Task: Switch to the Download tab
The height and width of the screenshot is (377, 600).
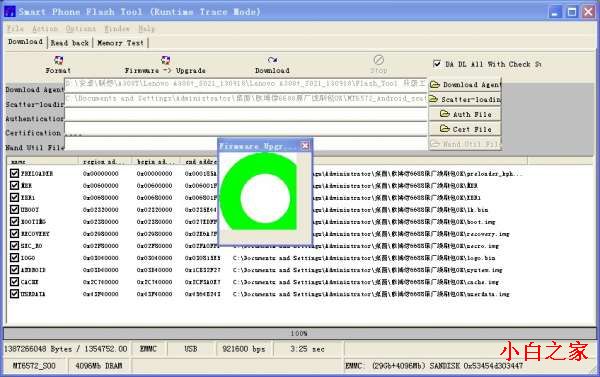Action: 25,42
